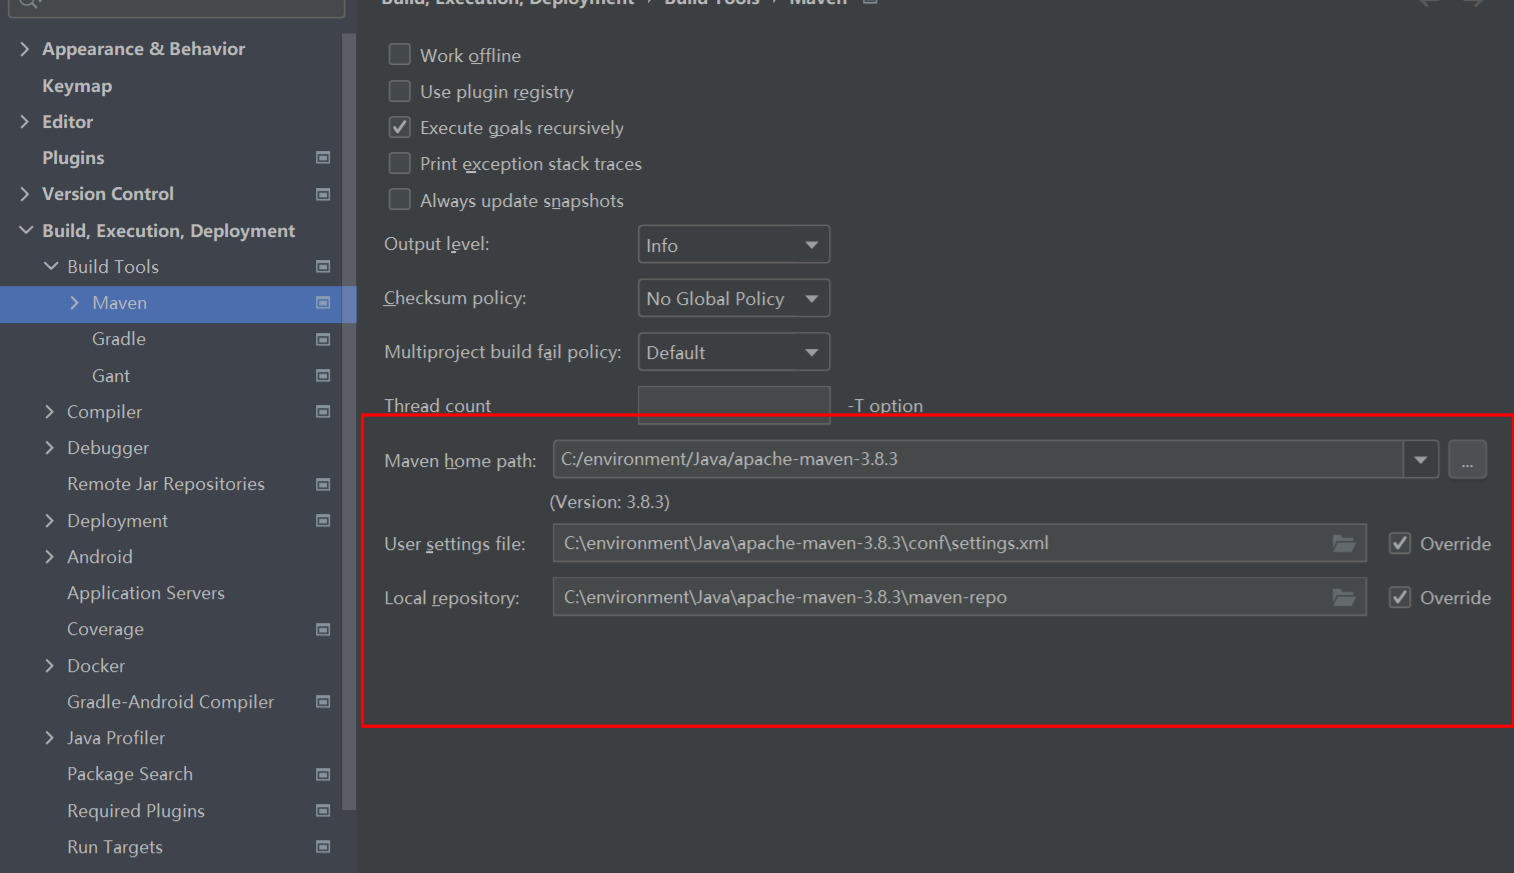Open Run Targets page
This screenshot has height=873, width=1514.
pyautogui.click(x=115, y=847)
